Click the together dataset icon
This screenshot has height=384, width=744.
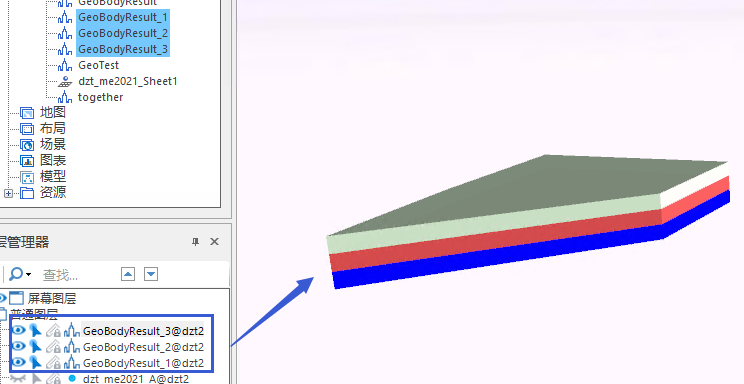pos(65,97)
